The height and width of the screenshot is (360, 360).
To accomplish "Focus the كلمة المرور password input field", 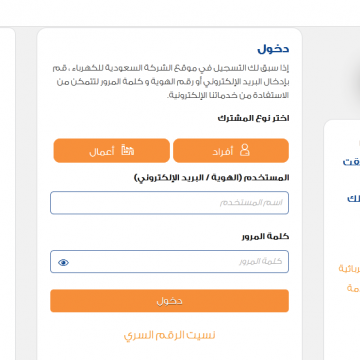I will [x=169, y=262].
